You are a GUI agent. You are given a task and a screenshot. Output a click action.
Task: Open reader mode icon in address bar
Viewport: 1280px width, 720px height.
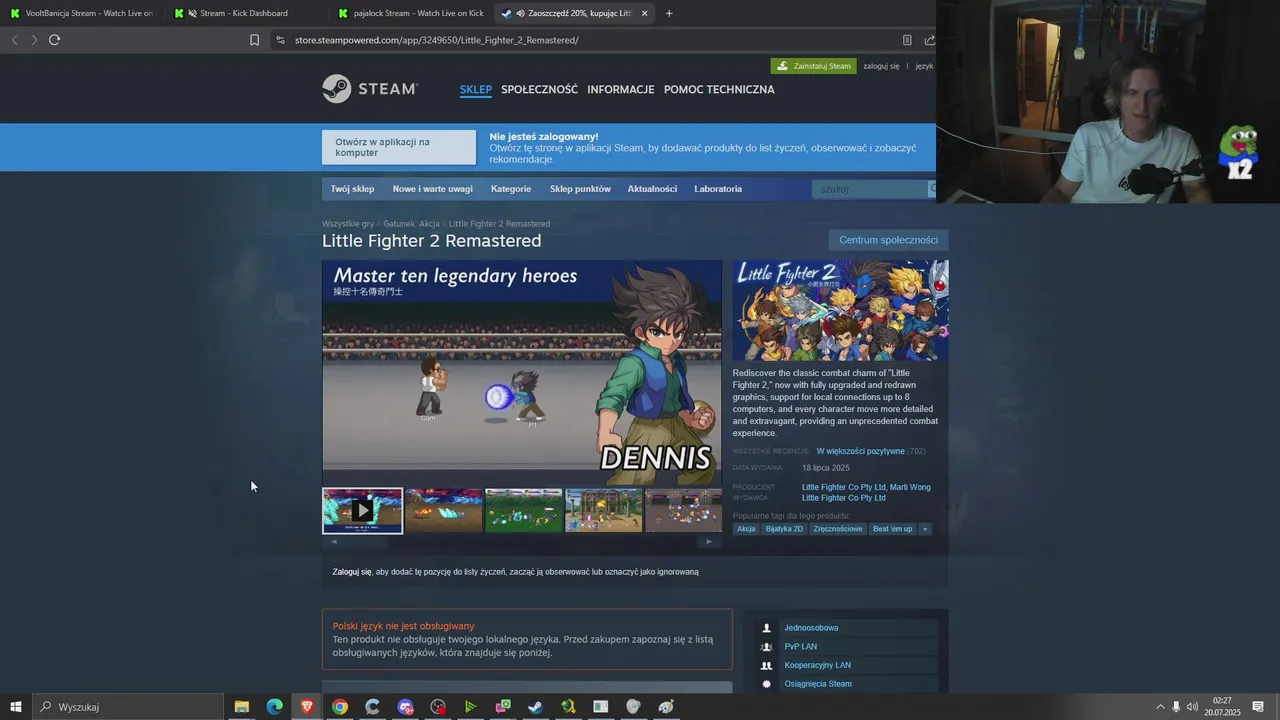907,40
